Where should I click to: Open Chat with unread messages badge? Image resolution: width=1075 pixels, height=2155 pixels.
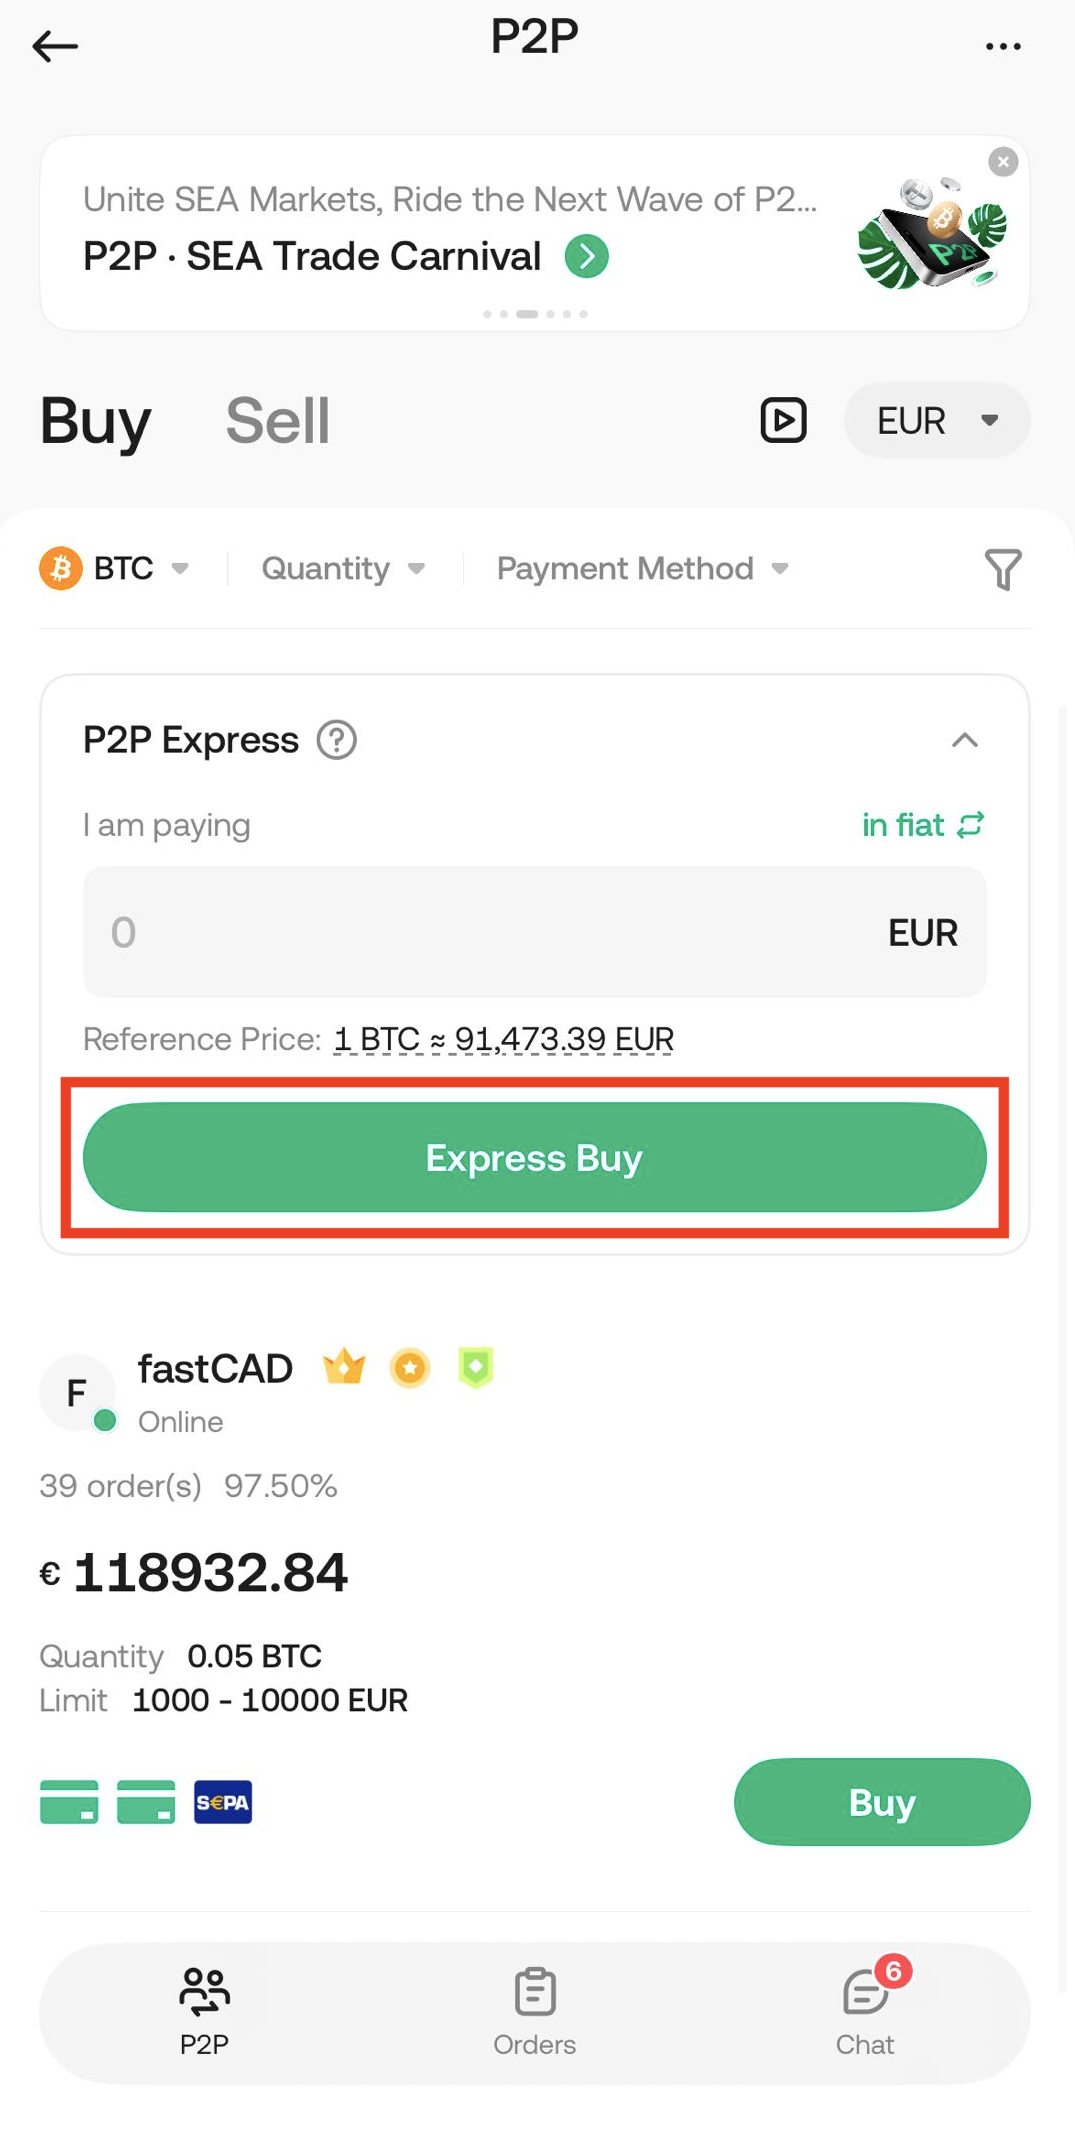click(865, 2012)
